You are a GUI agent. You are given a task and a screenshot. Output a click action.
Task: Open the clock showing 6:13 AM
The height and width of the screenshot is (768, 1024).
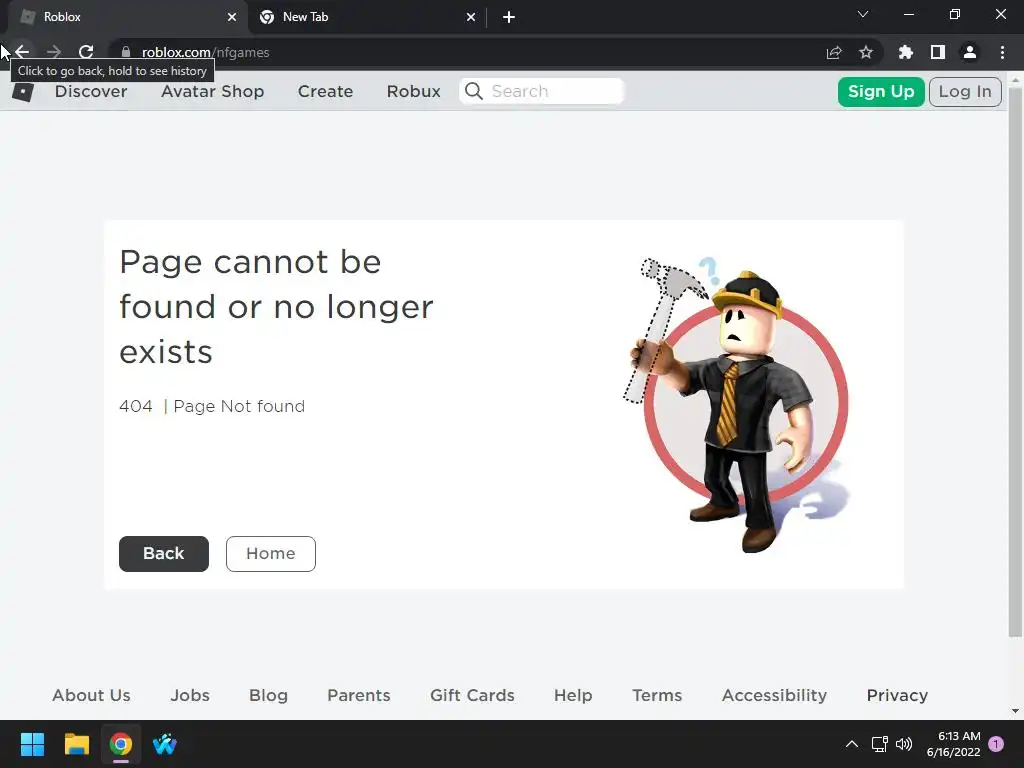(953, 744)
